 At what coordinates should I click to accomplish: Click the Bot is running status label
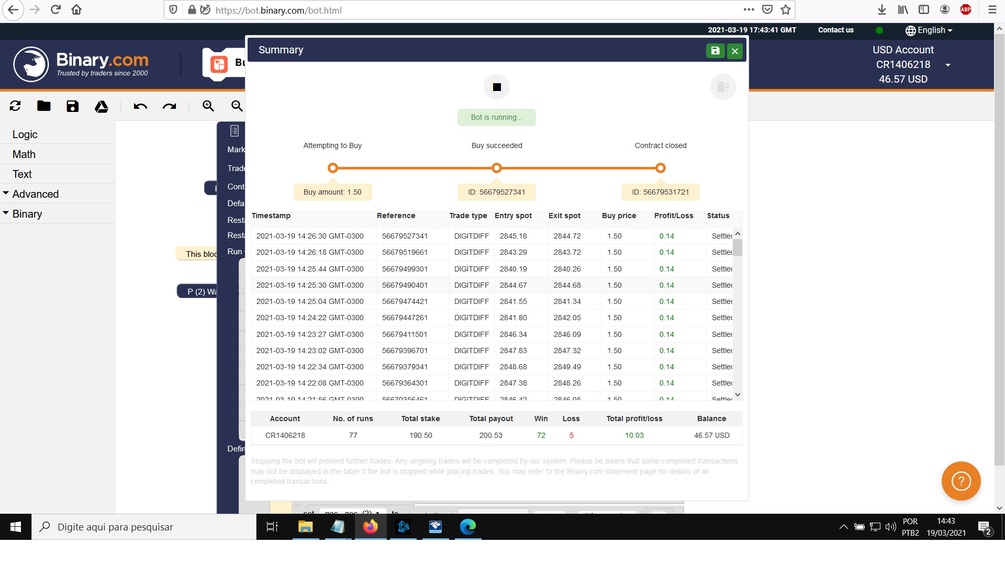click(496, 117)
